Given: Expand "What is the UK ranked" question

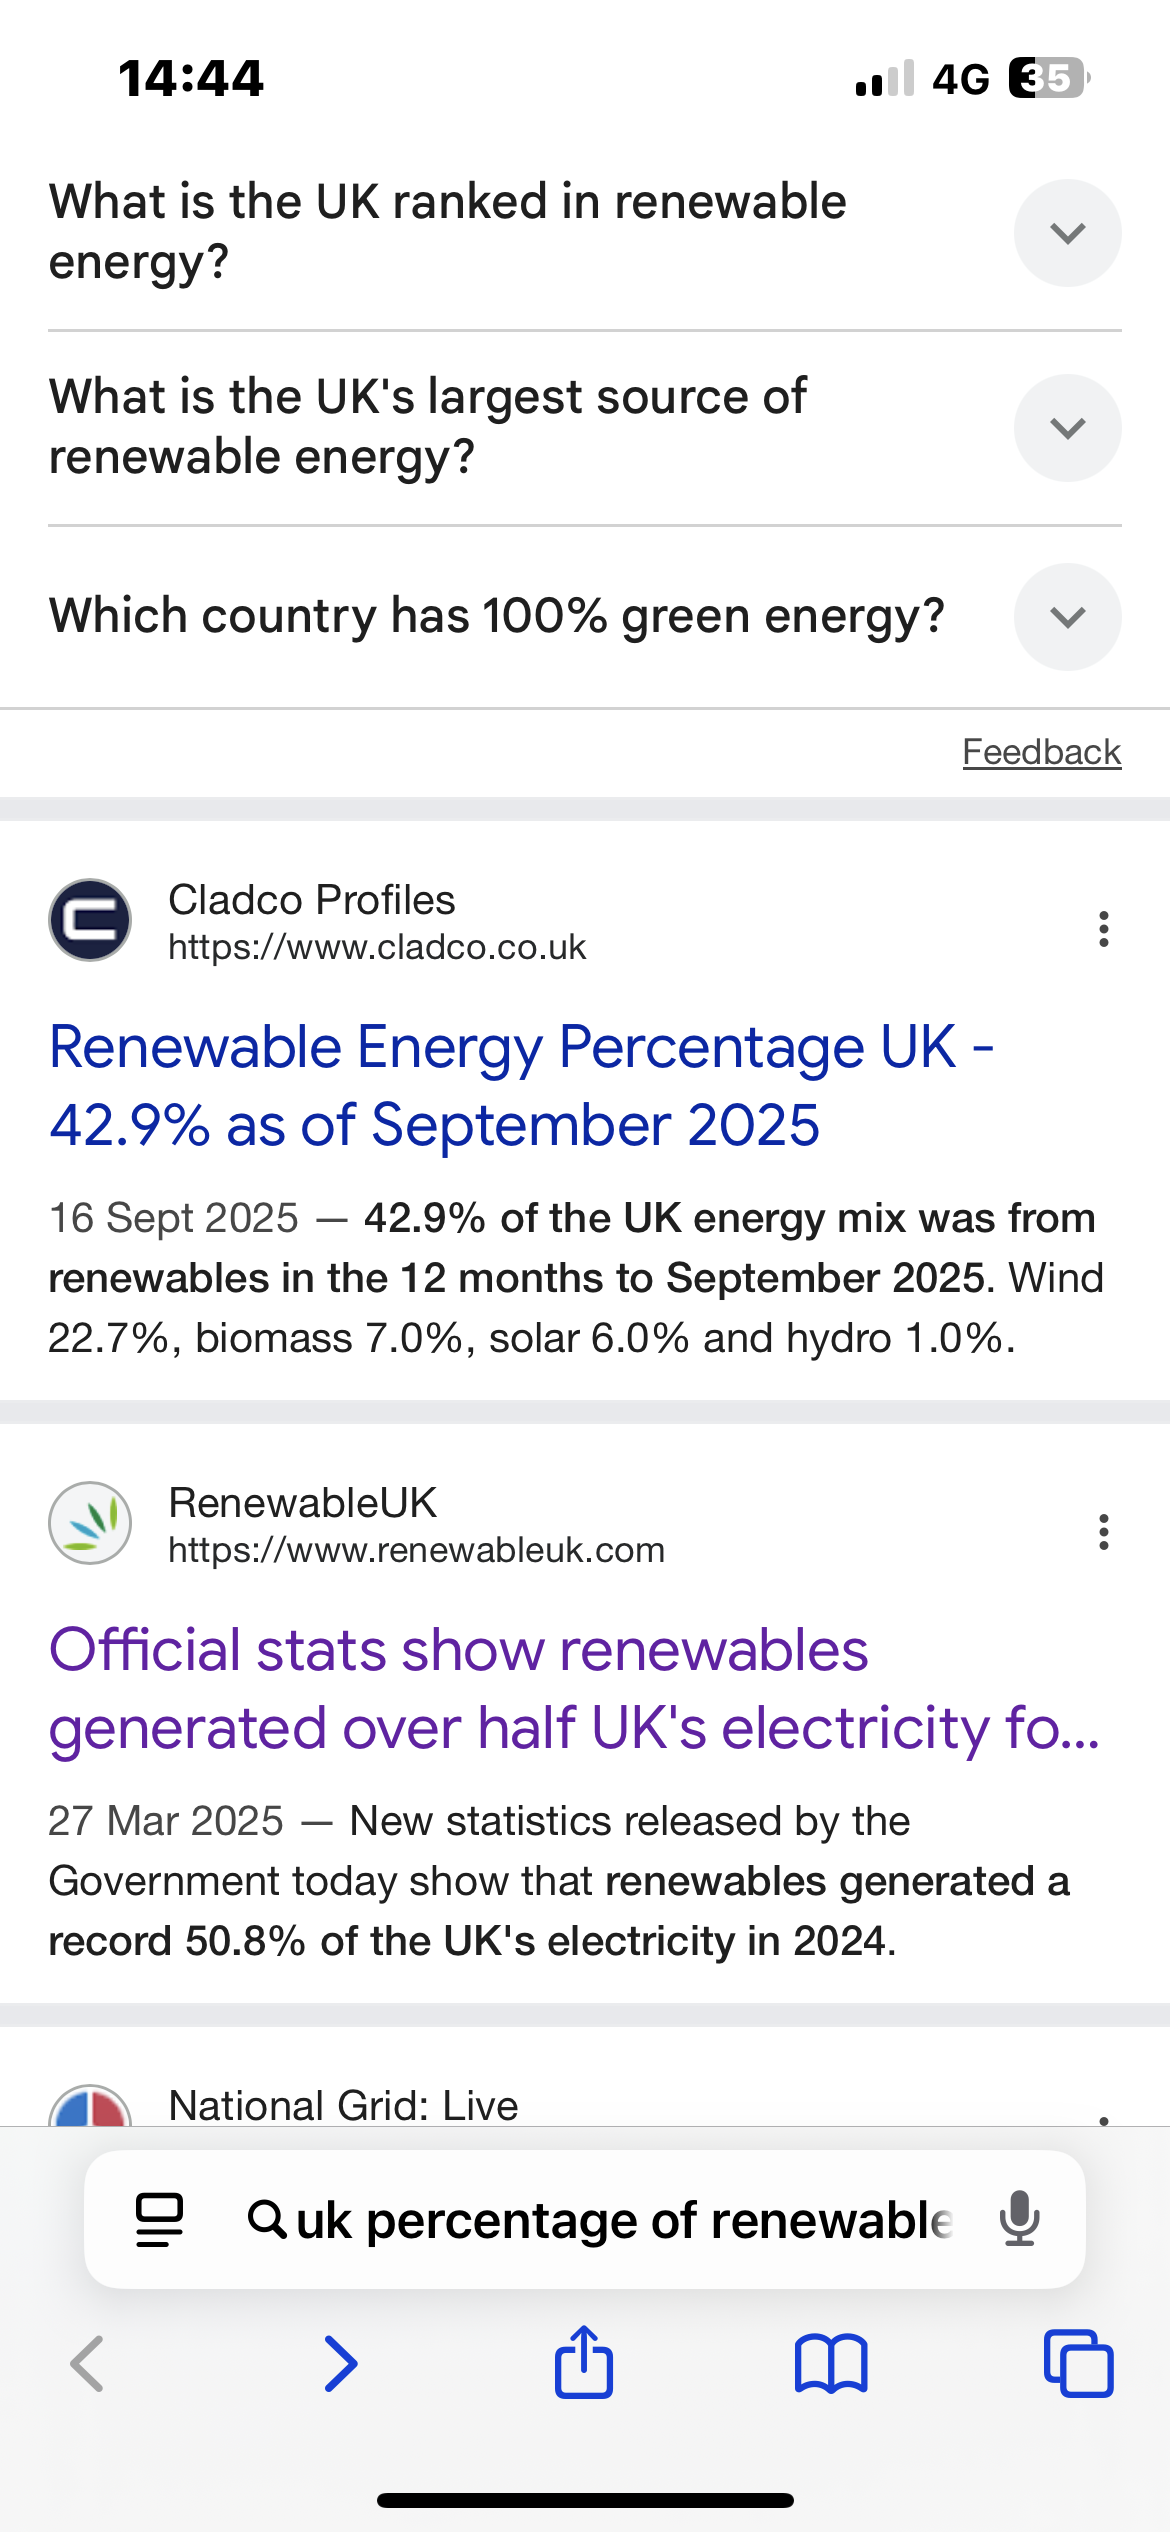Looking at the screenshot, I should click(x=1067, y=233).
